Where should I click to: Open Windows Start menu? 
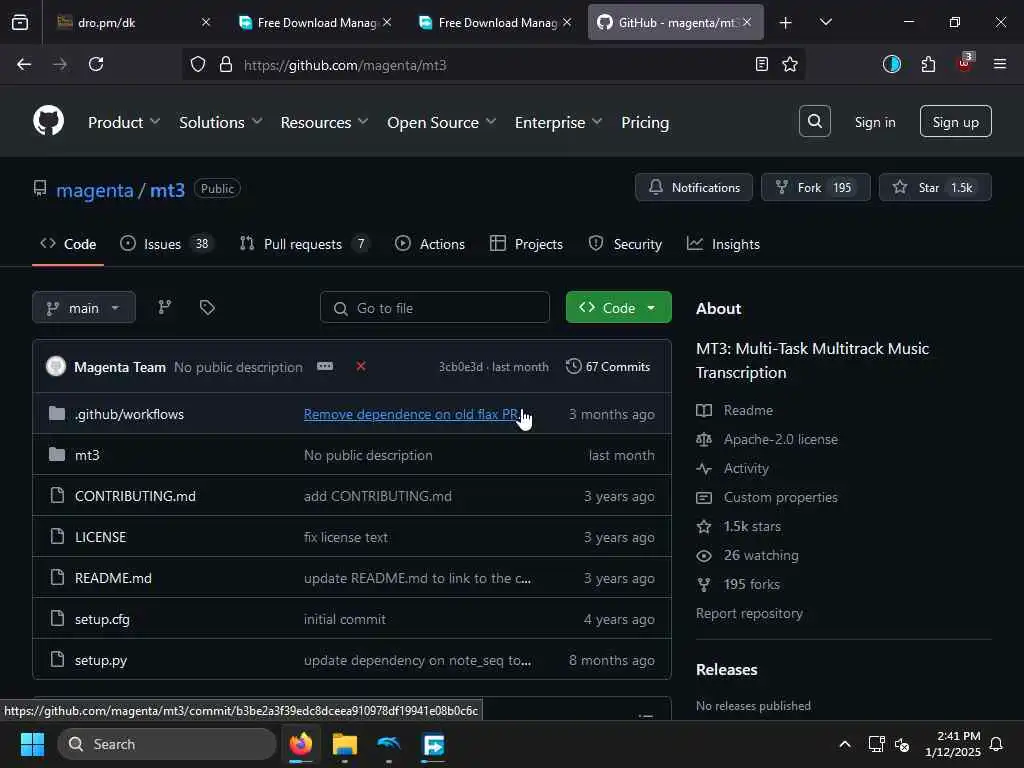tap(32, 744)
